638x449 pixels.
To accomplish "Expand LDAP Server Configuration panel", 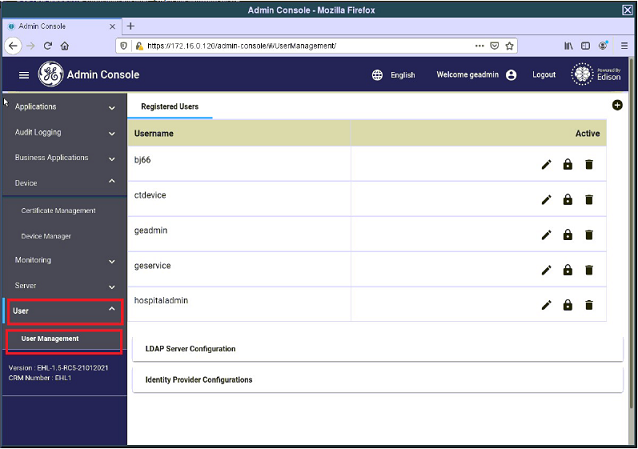I will (376, 349).
